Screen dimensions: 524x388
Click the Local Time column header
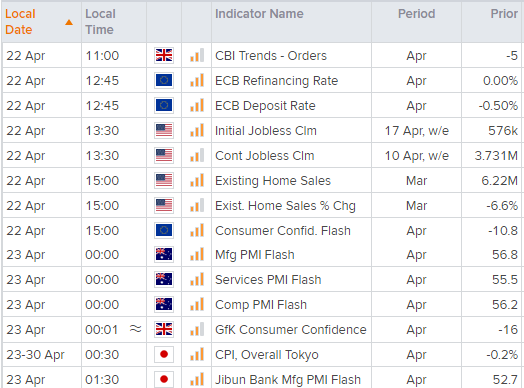click(100, 22)
